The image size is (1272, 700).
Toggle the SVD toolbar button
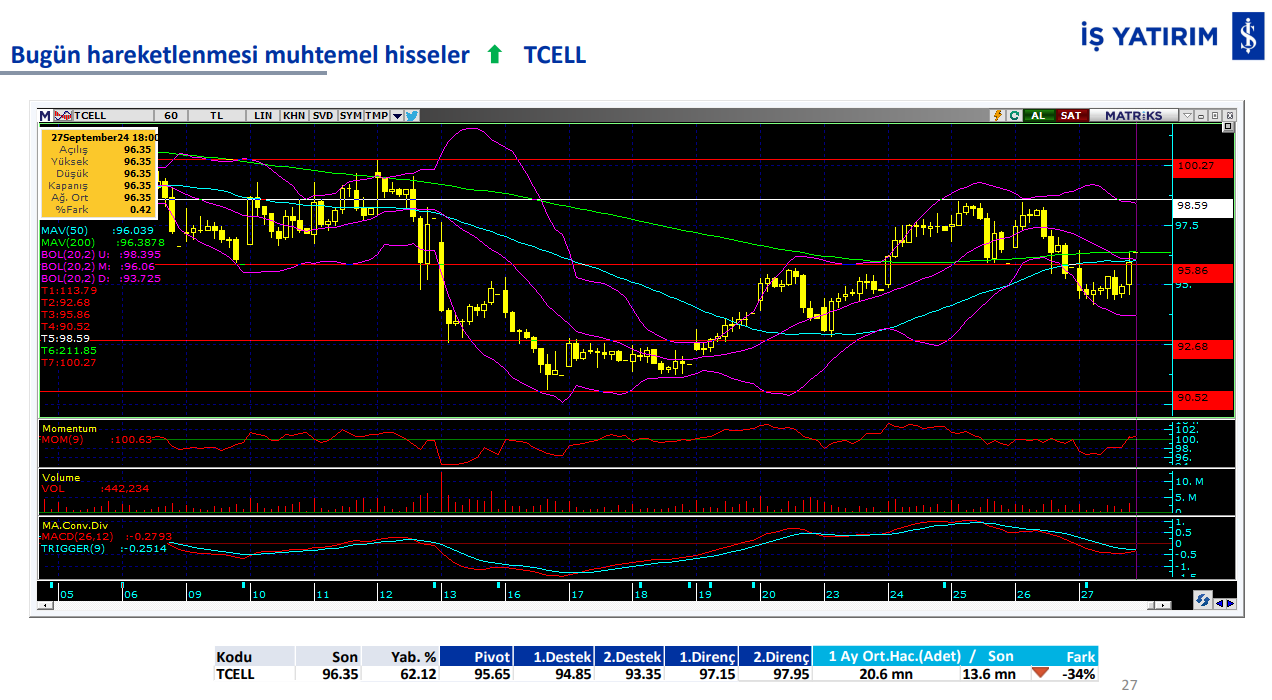pyautogui.click(x=322, y=115)
